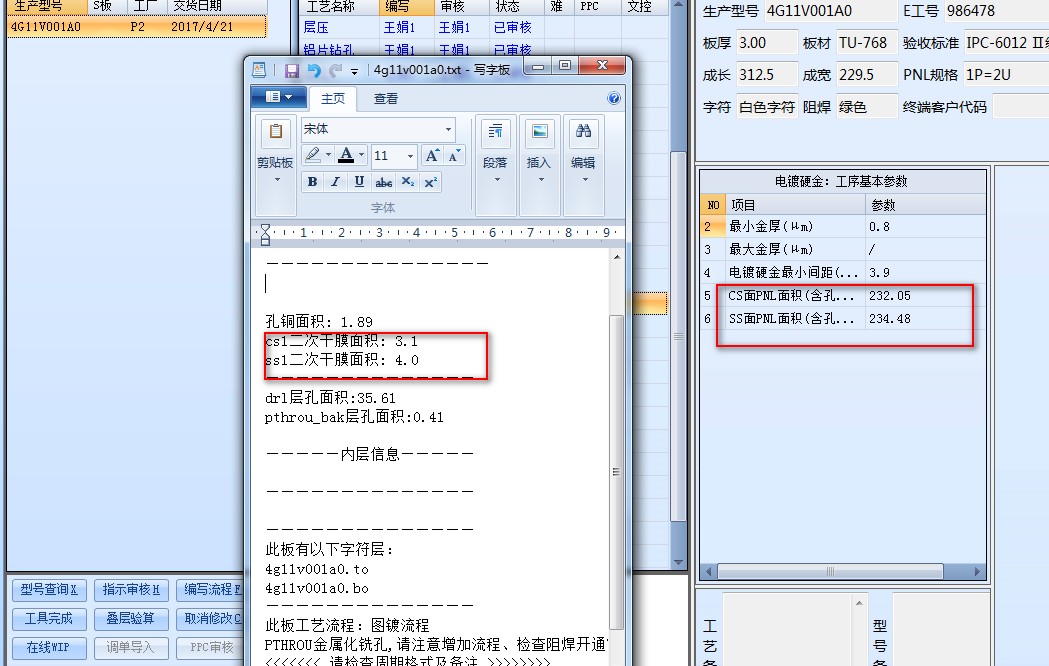The width and height of the screenshot is (1049, 666).
Task: Click the 成长 field 312.5
Action: pos(767,75)
